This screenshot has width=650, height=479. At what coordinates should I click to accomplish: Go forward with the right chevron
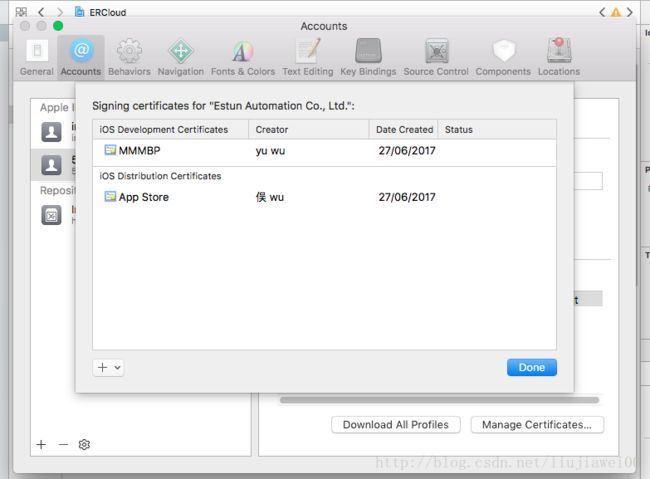[60, 12]
